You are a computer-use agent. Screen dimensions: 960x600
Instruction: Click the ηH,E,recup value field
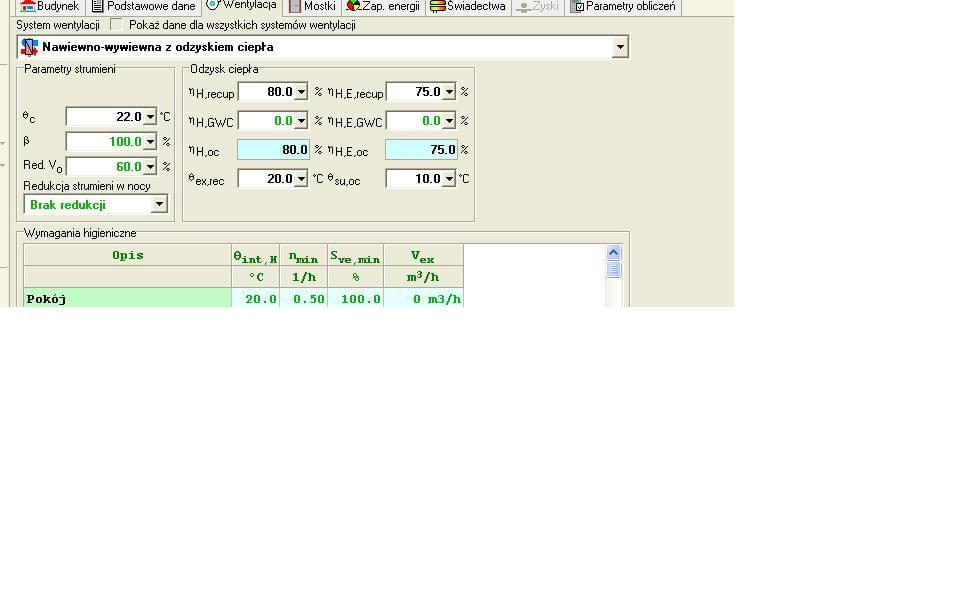pyautogui.click(x=414, y=92)
